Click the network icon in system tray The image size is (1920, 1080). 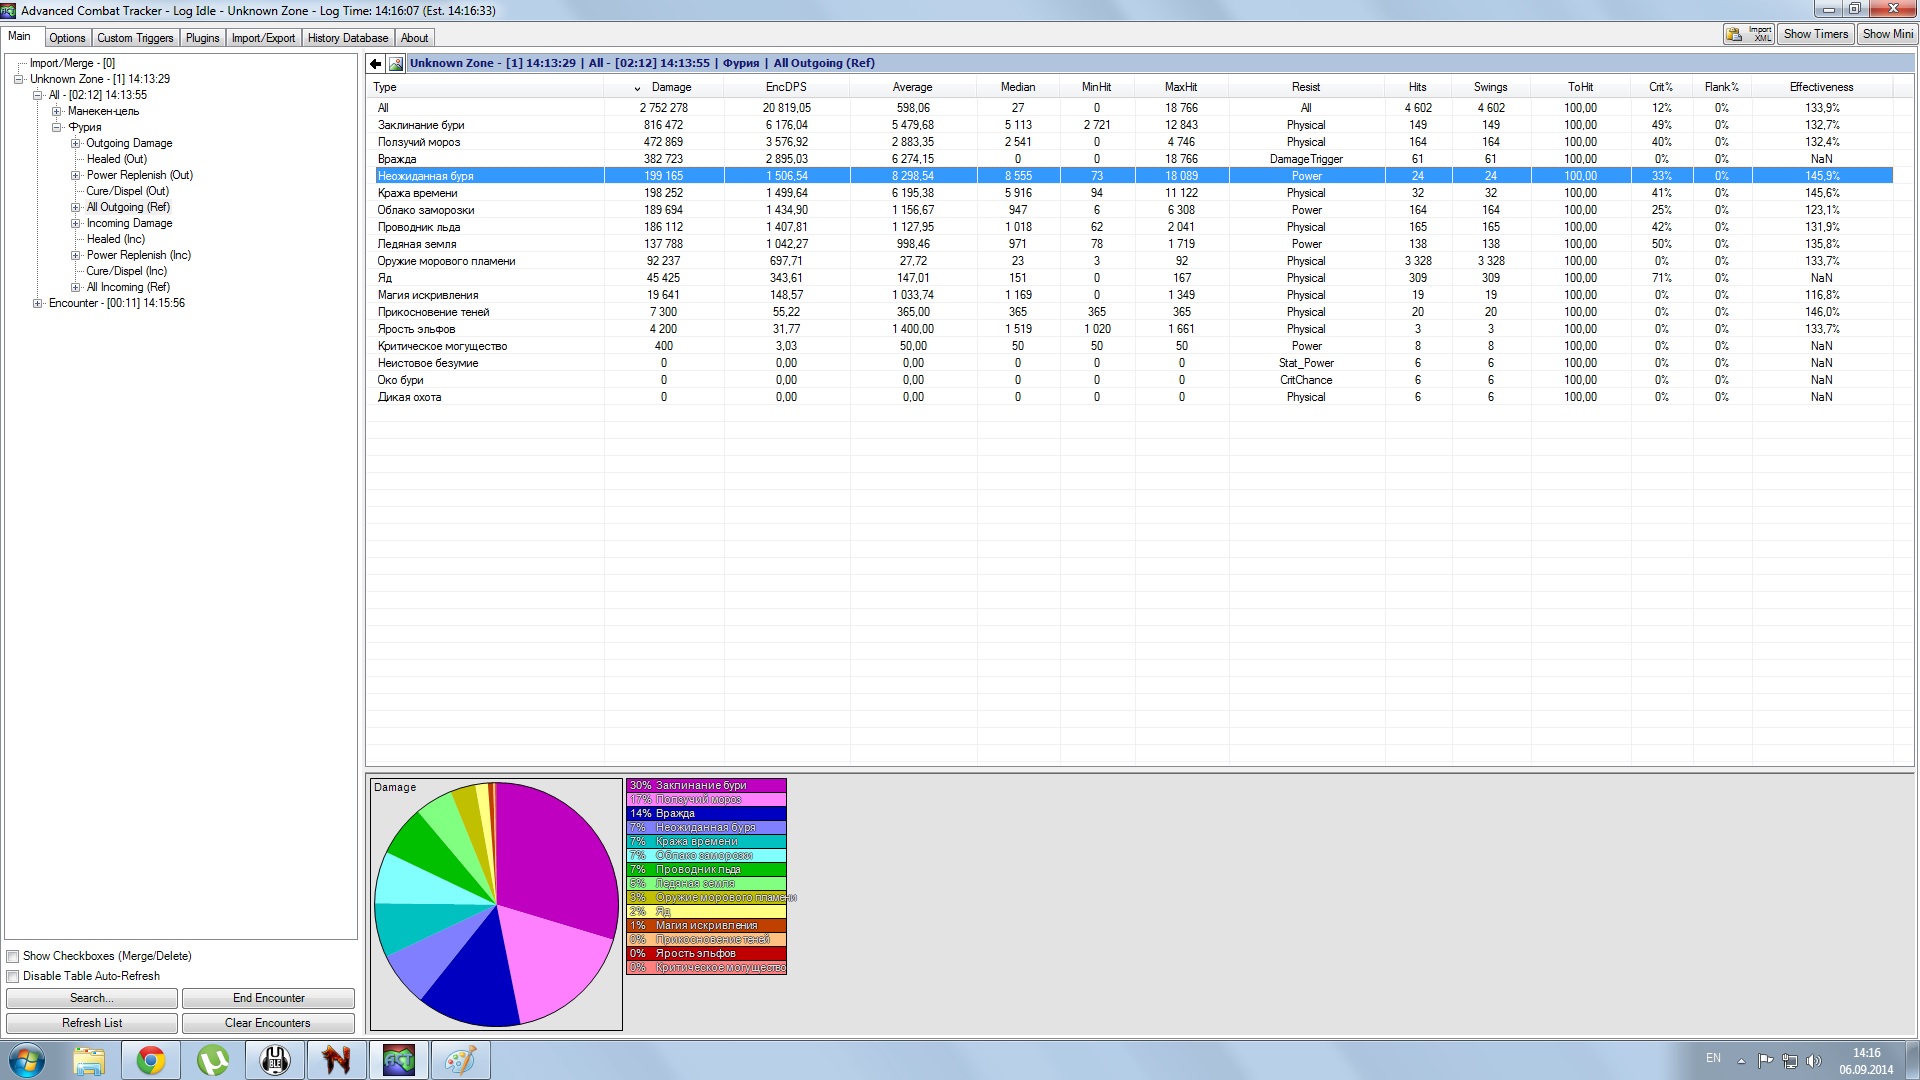click(x=1790, y=1060)
